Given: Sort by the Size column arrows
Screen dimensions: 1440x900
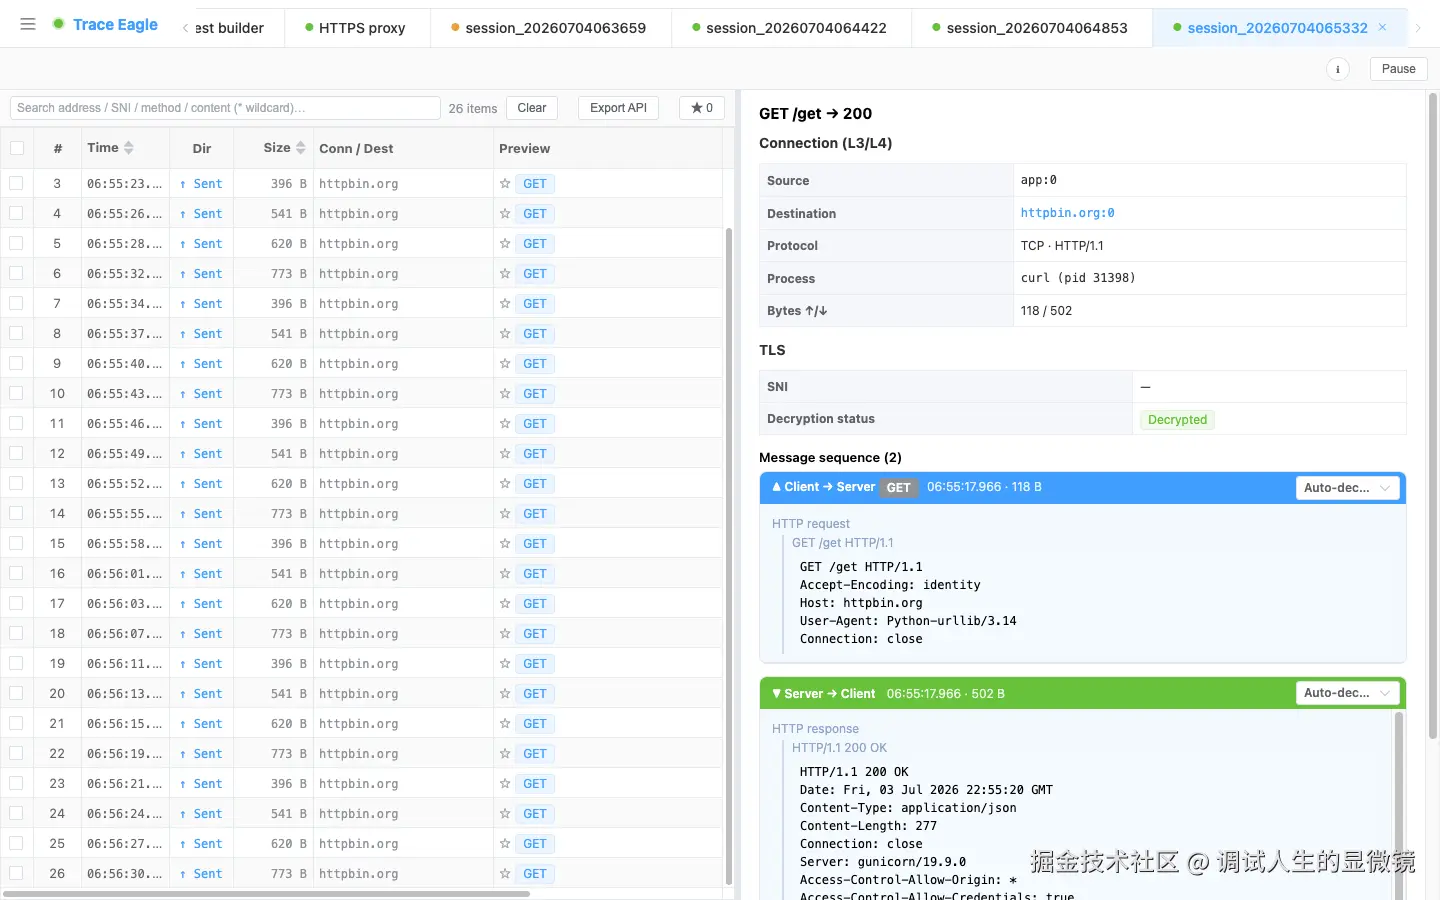Looking at the screenshot, I should (300, 148).
